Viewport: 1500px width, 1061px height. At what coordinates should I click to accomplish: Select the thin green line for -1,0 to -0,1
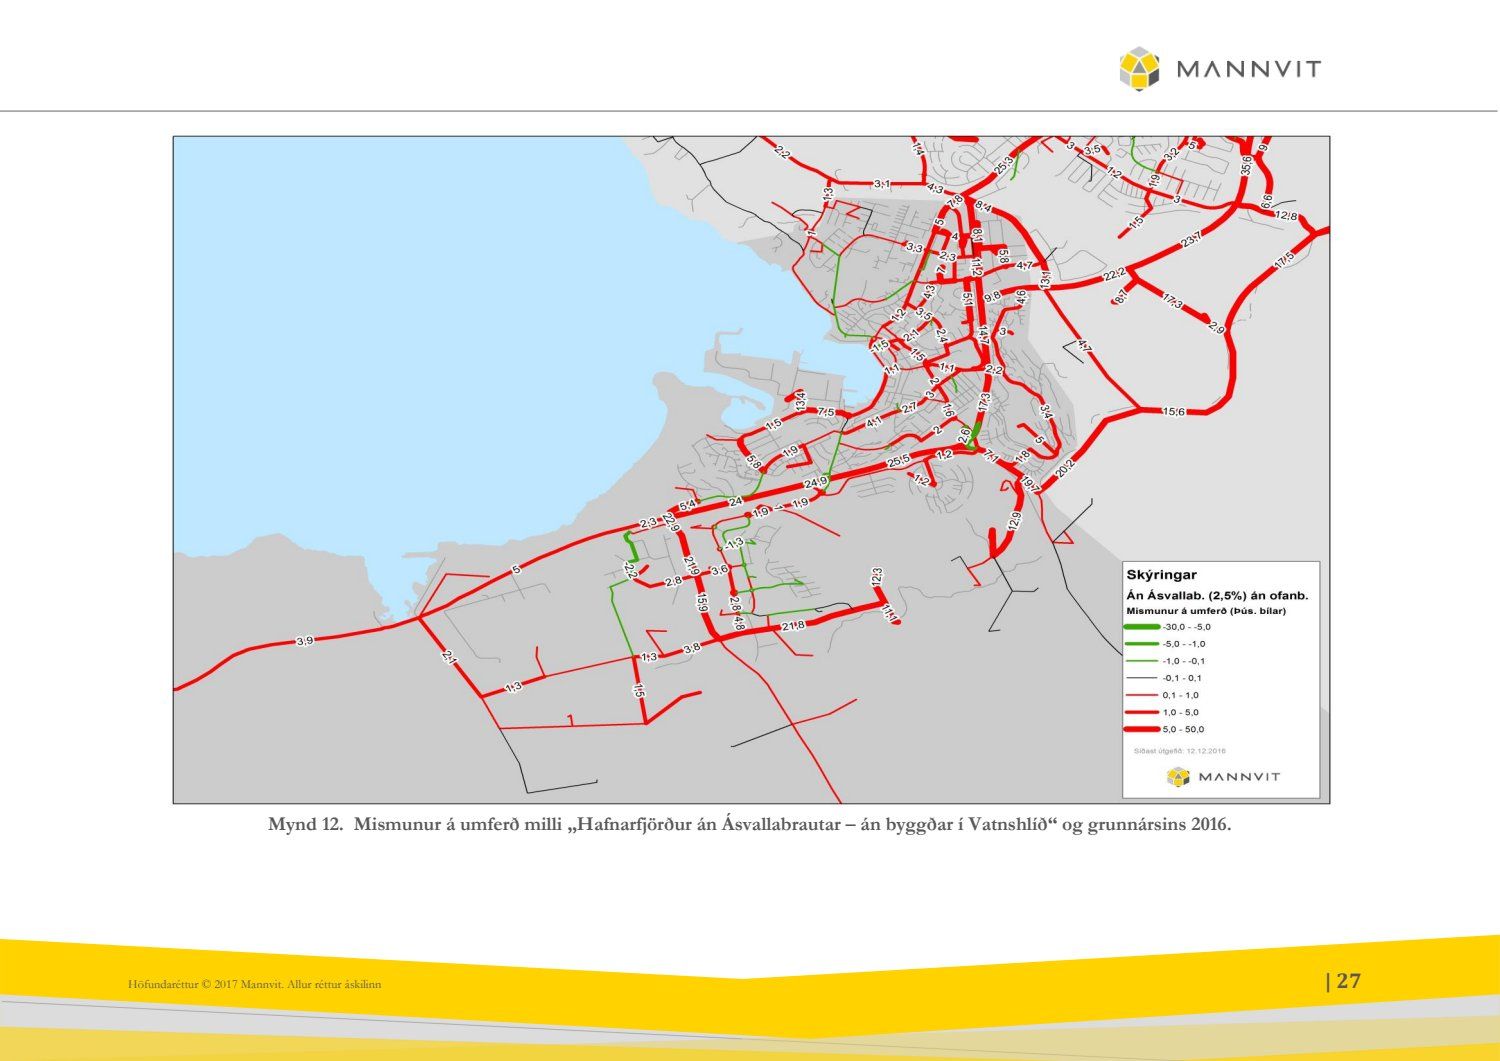click(x=1141, y=661)
